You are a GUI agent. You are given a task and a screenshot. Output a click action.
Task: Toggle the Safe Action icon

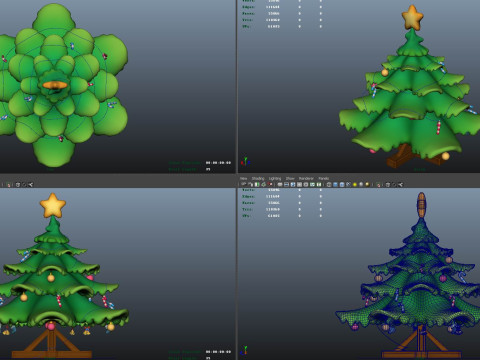click(312, 184)
